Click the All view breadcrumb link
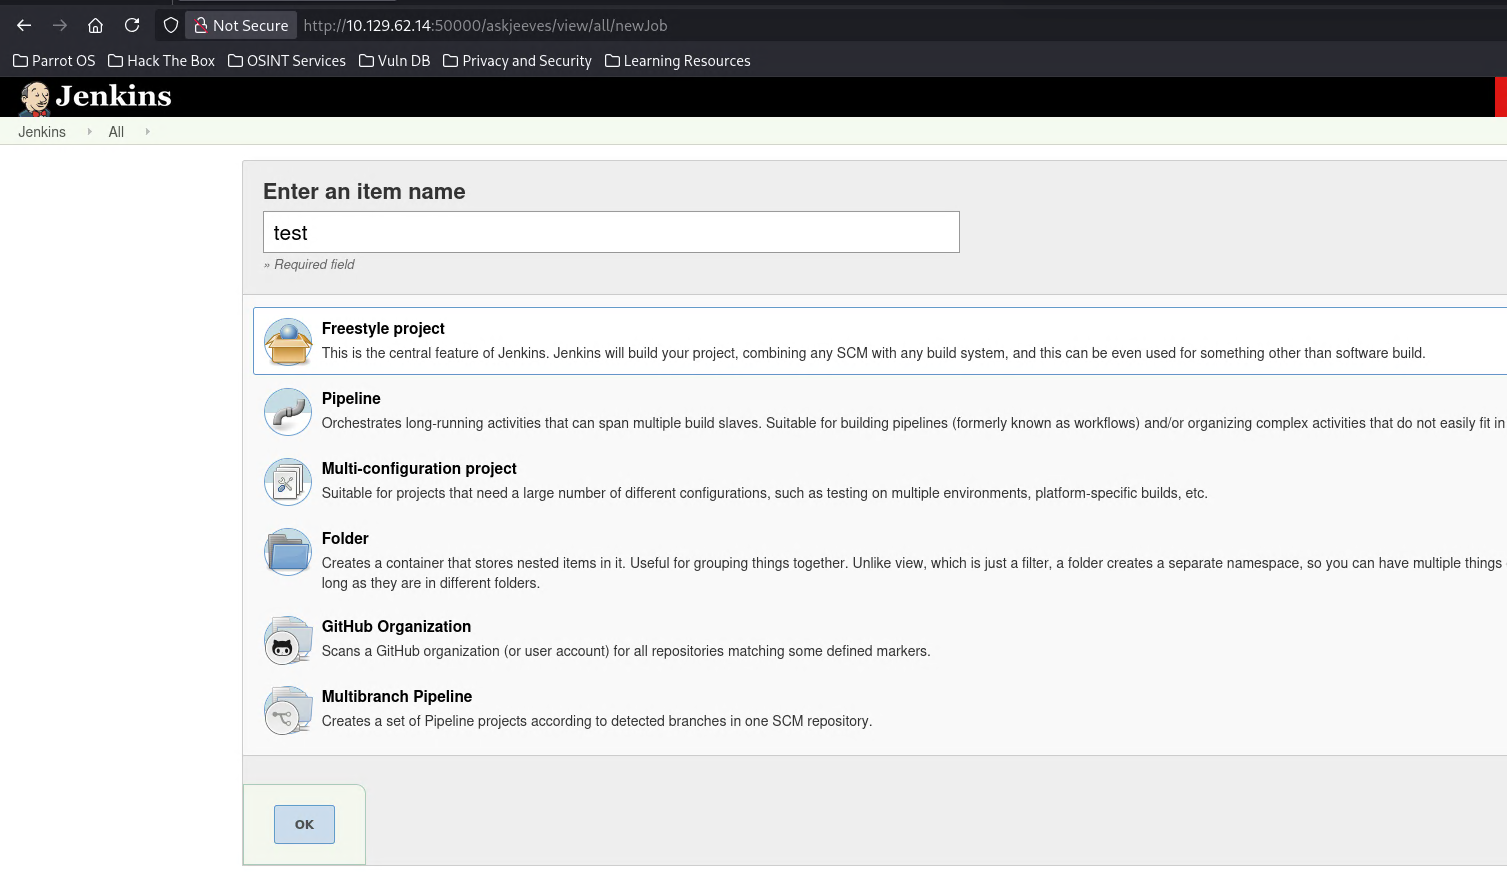 tap(116, 132)
